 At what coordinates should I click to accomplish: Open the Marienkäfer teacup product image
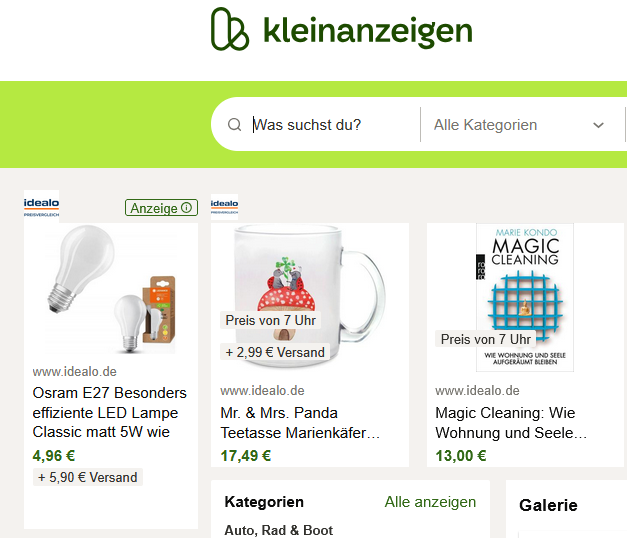click(310, 296)
